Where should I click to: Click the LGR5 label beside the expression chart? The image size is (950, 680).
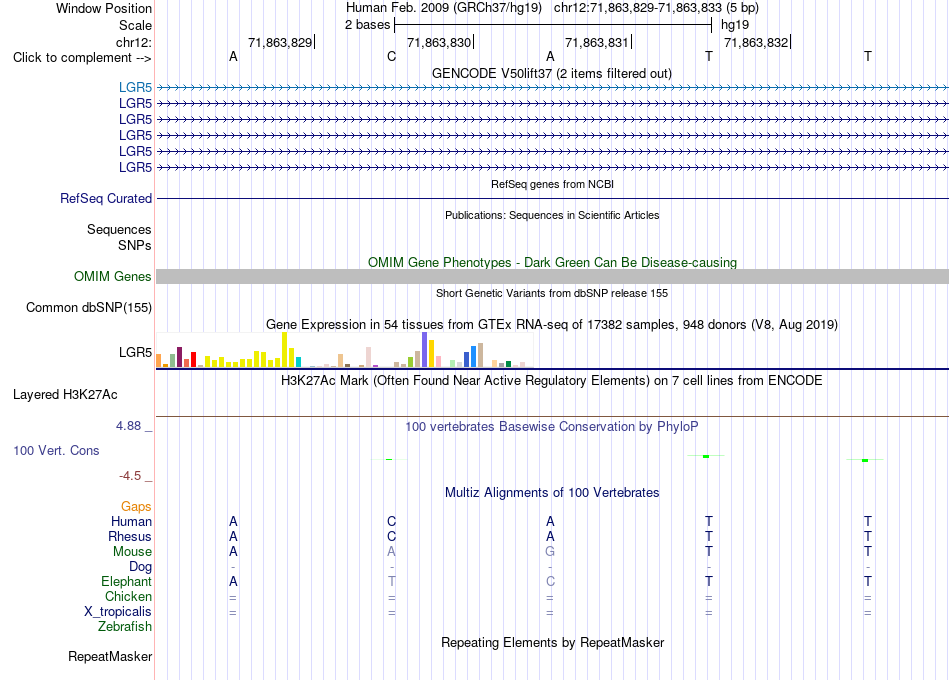coord(135,352)
